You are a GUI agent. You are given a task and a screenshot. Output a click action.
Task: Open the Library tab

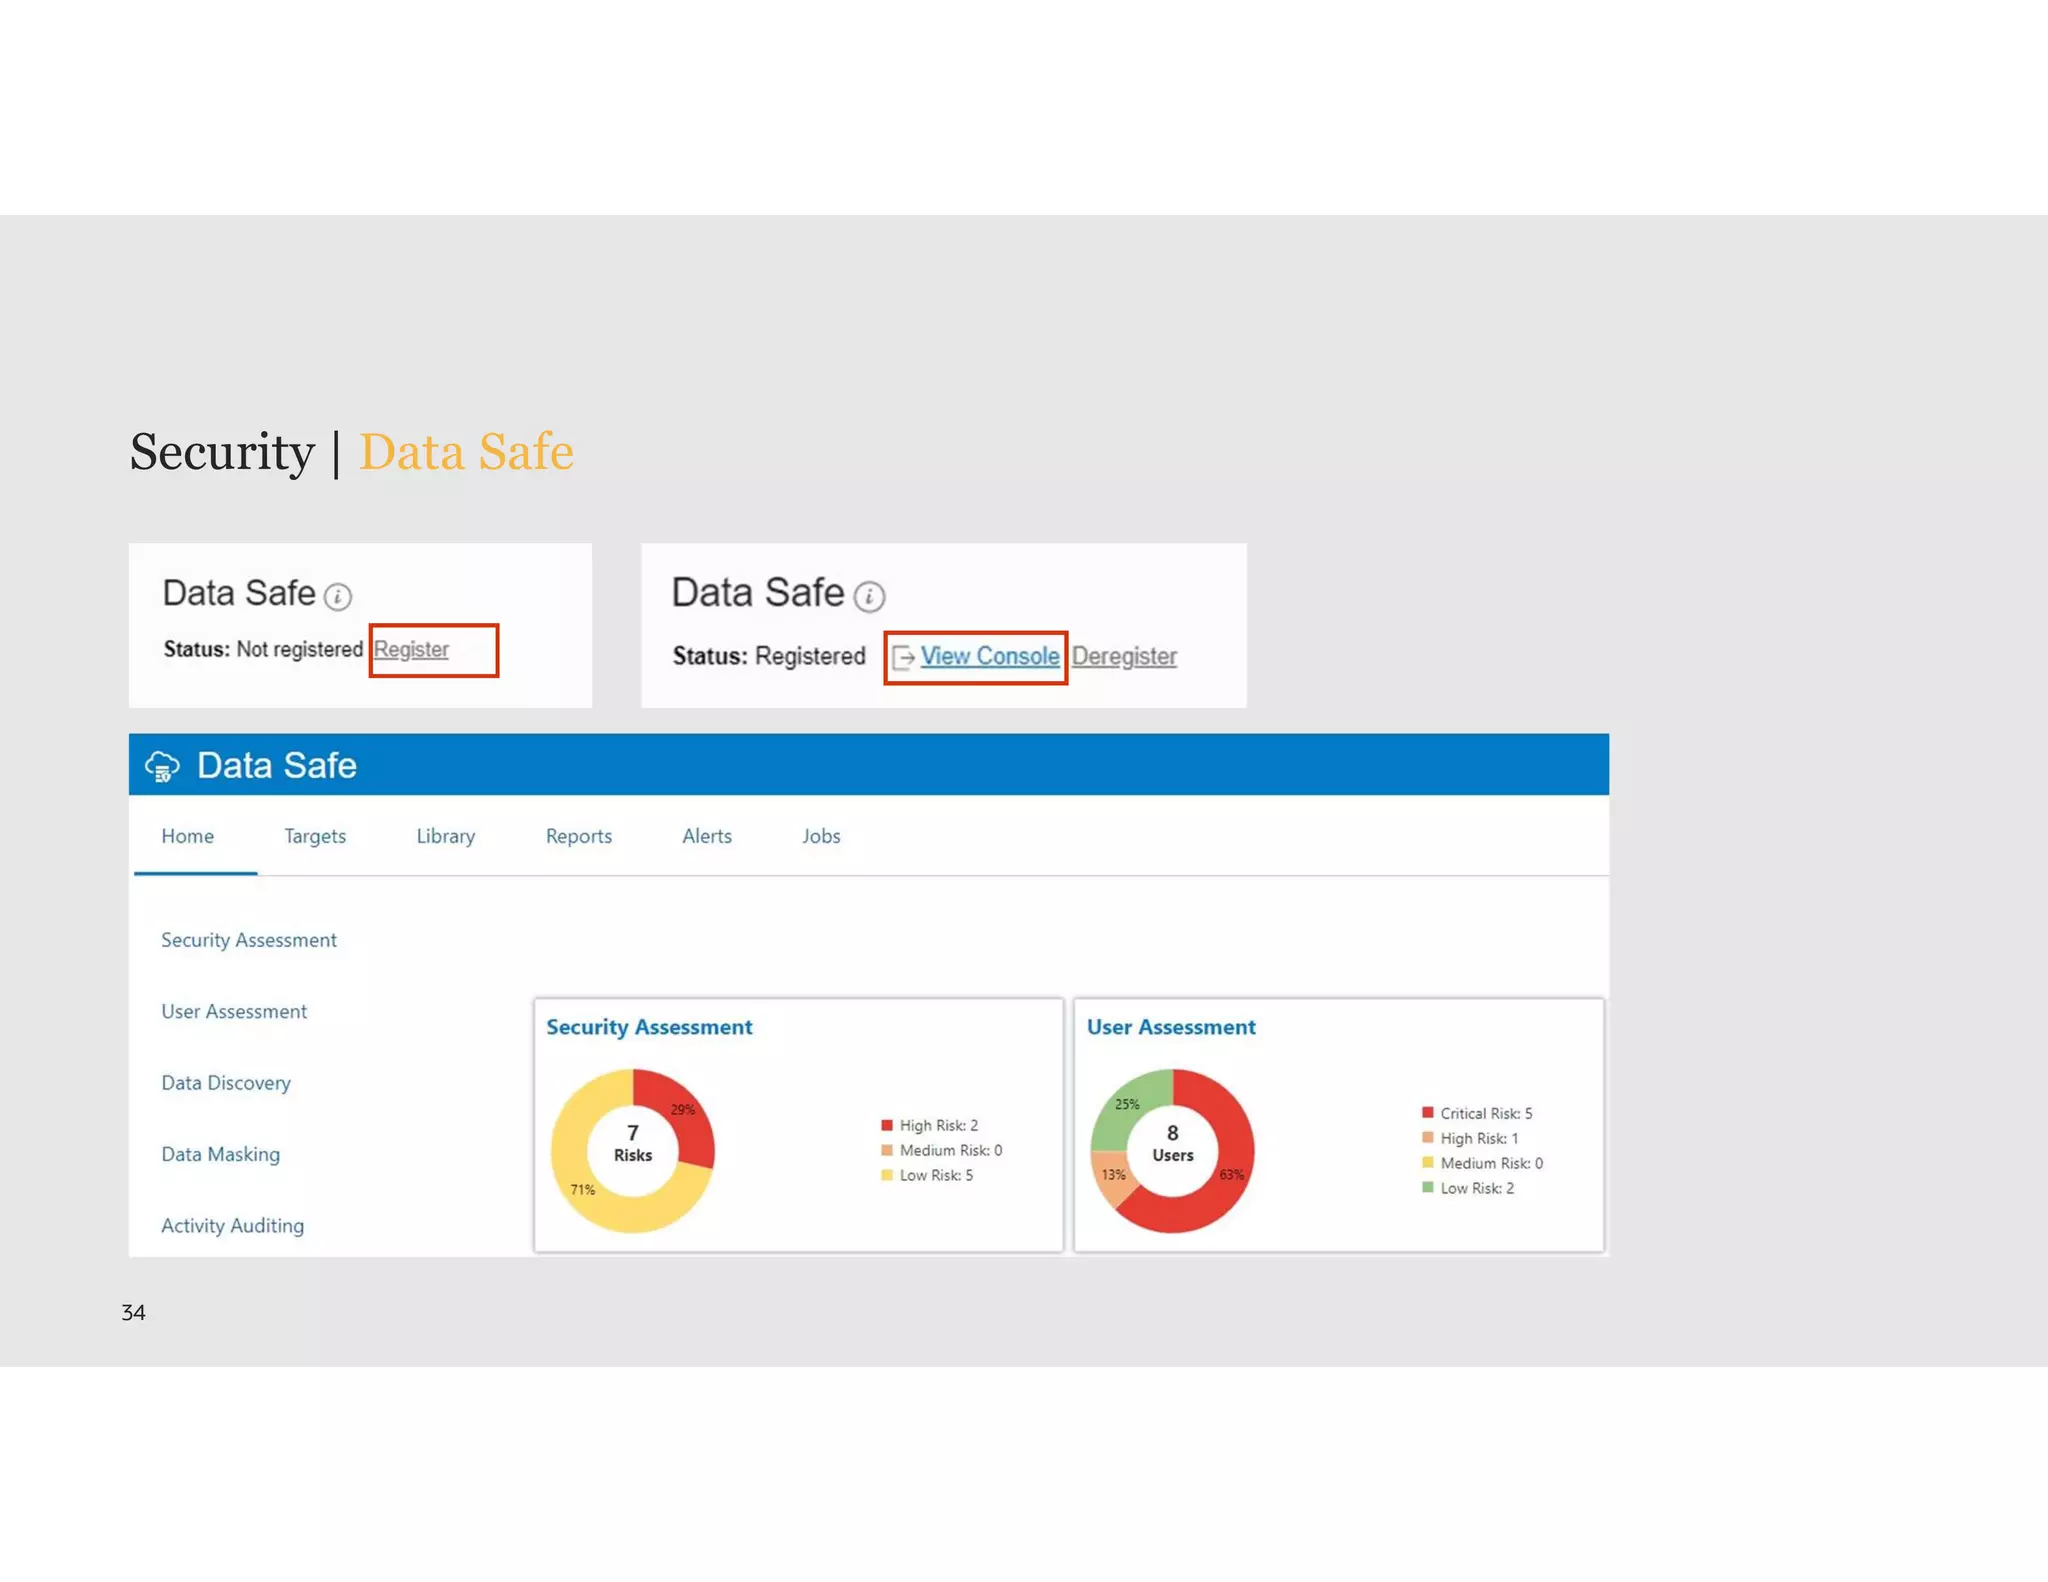[445, 836]
